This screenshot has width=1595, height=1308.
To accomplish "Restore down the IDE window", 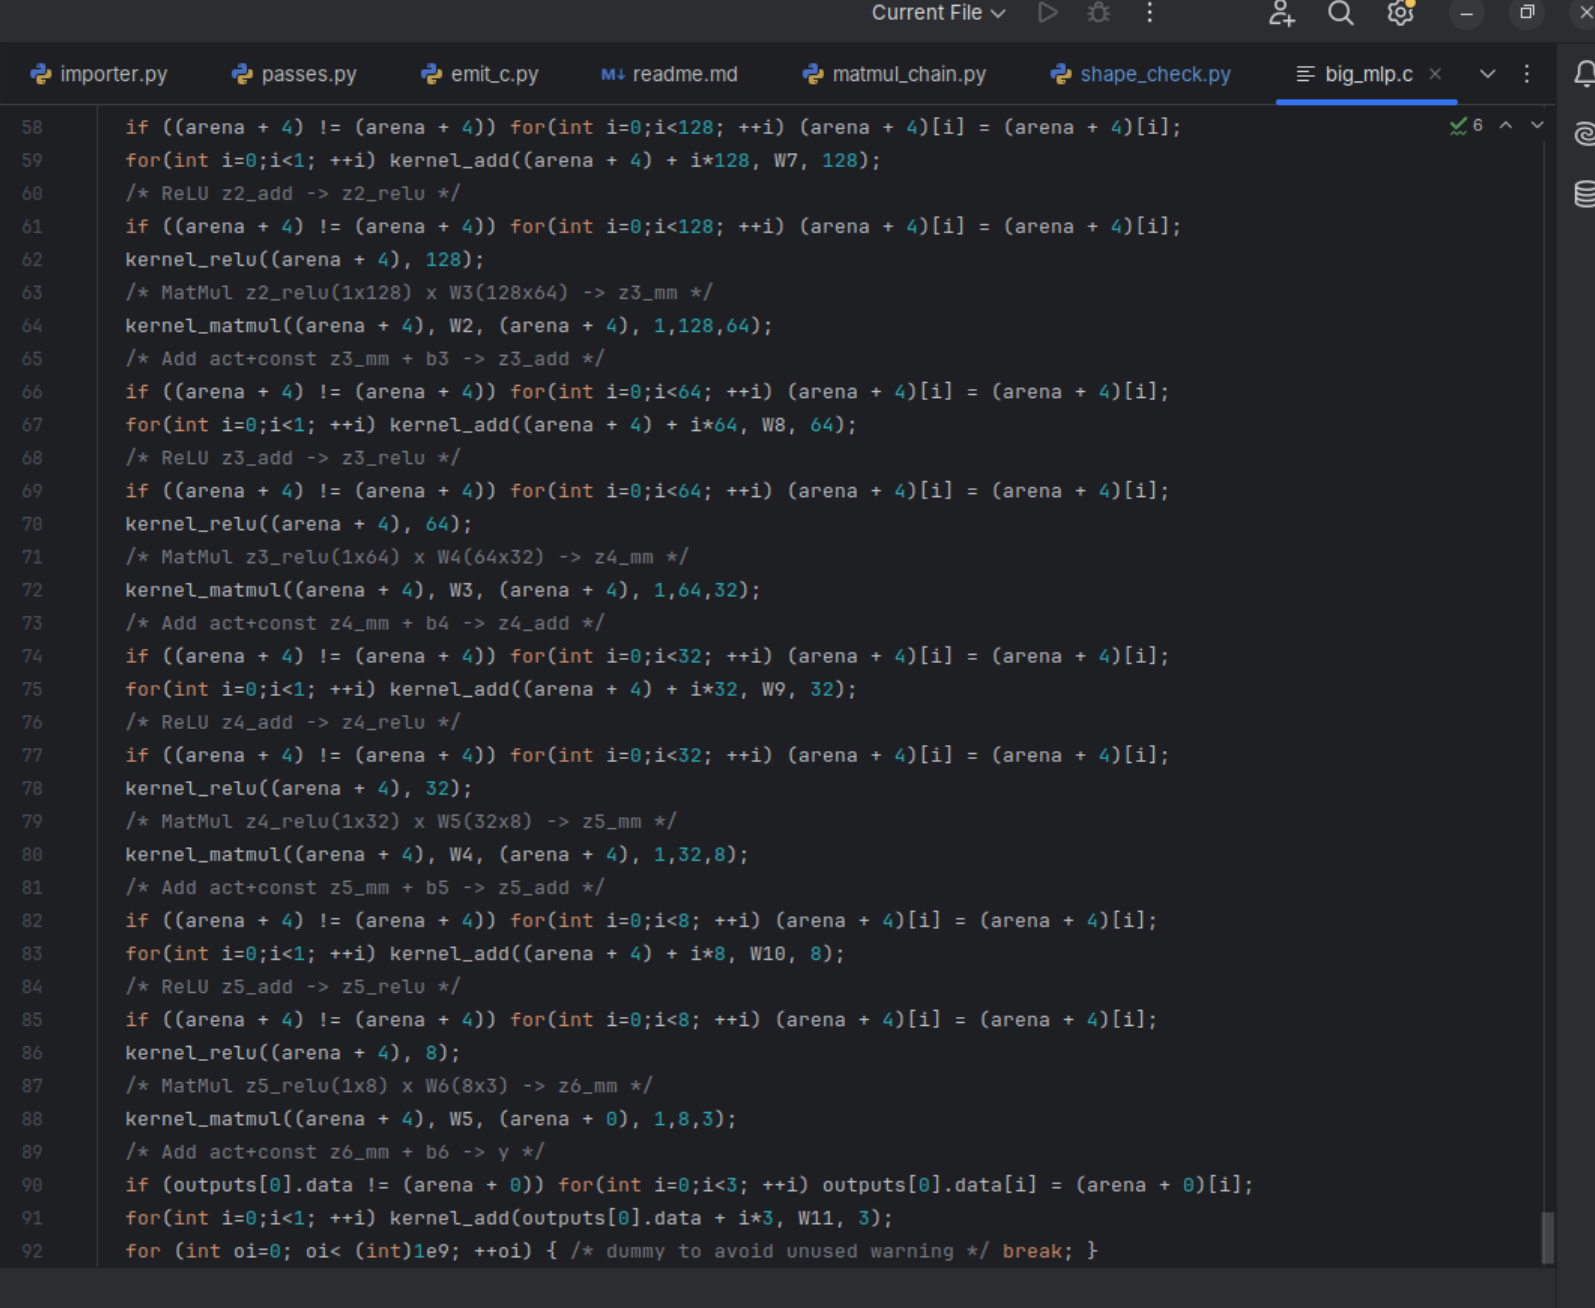I will [x=1527, y=13].
